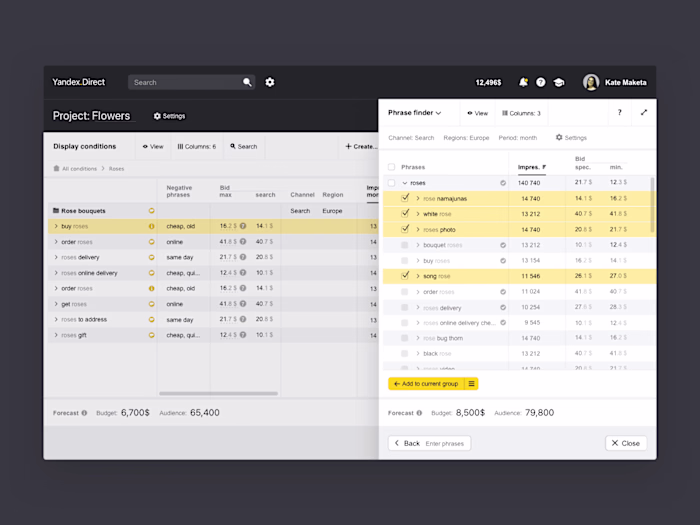The width and height of the screenshot is (700, 525).
Task: Click Add to current group button
Action: click(x=426, y=383)
